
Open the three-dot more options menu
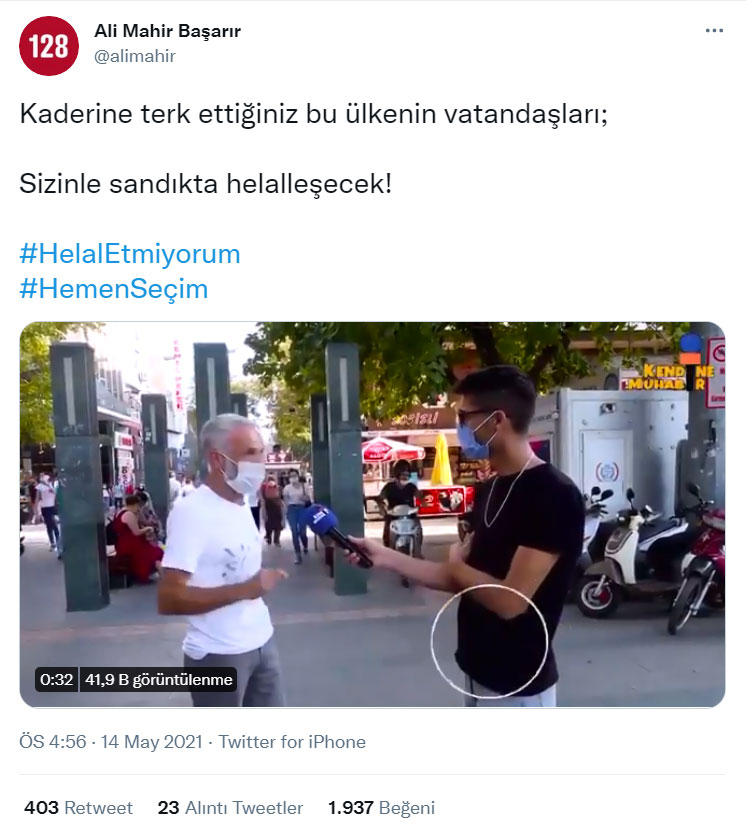point(714,31)
